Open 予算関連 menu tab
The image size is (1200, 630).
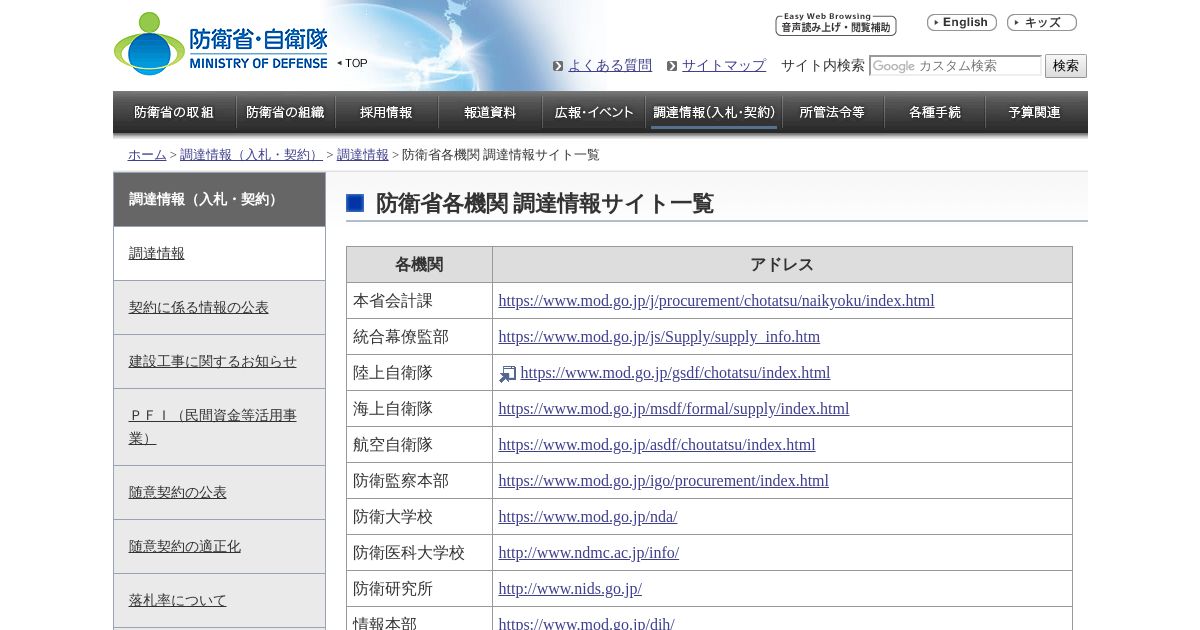(1035, 112)
